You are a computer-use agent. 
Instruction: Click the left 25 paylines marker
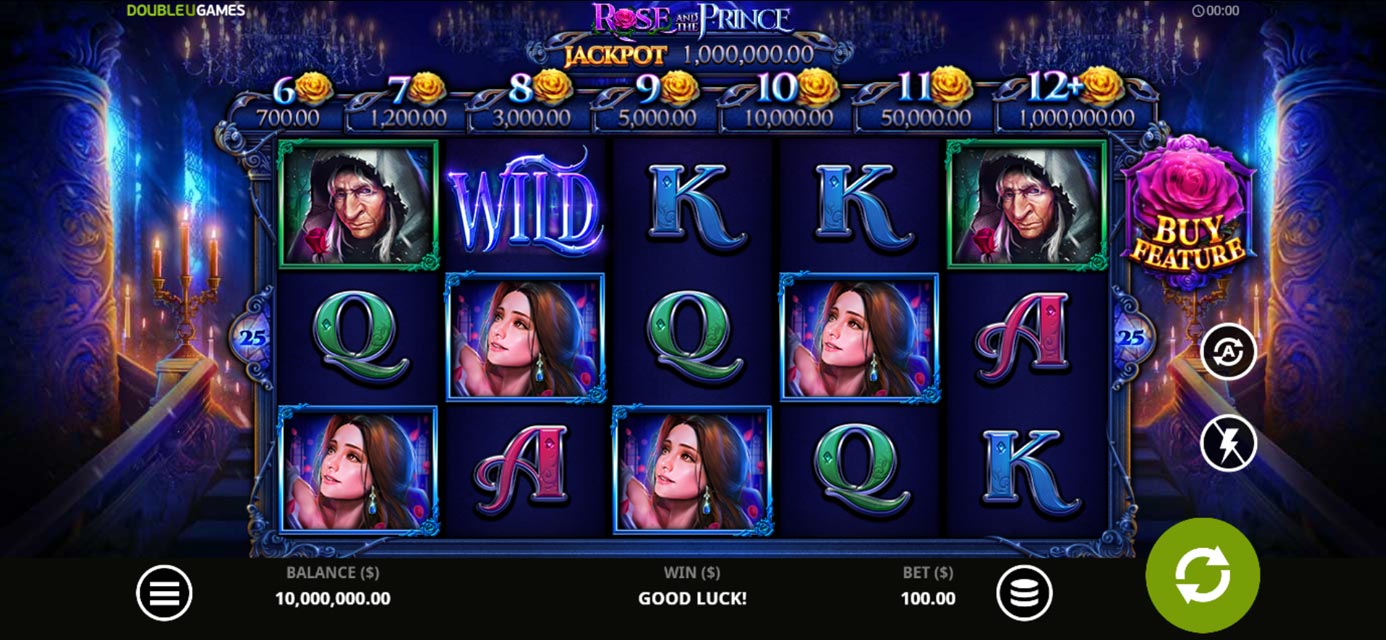(x=254, y=337)
